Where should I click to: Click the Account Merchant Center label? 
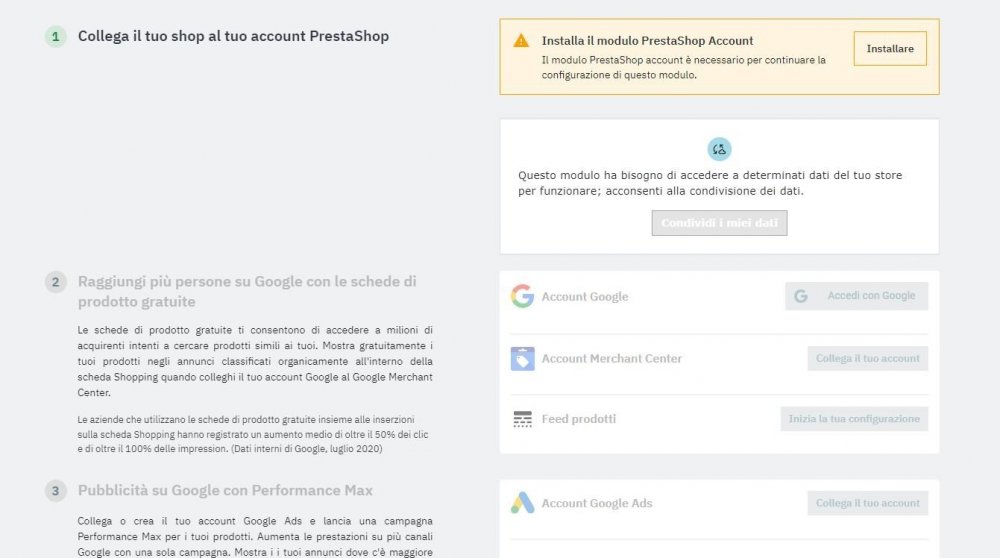click(x=612, y=358)
